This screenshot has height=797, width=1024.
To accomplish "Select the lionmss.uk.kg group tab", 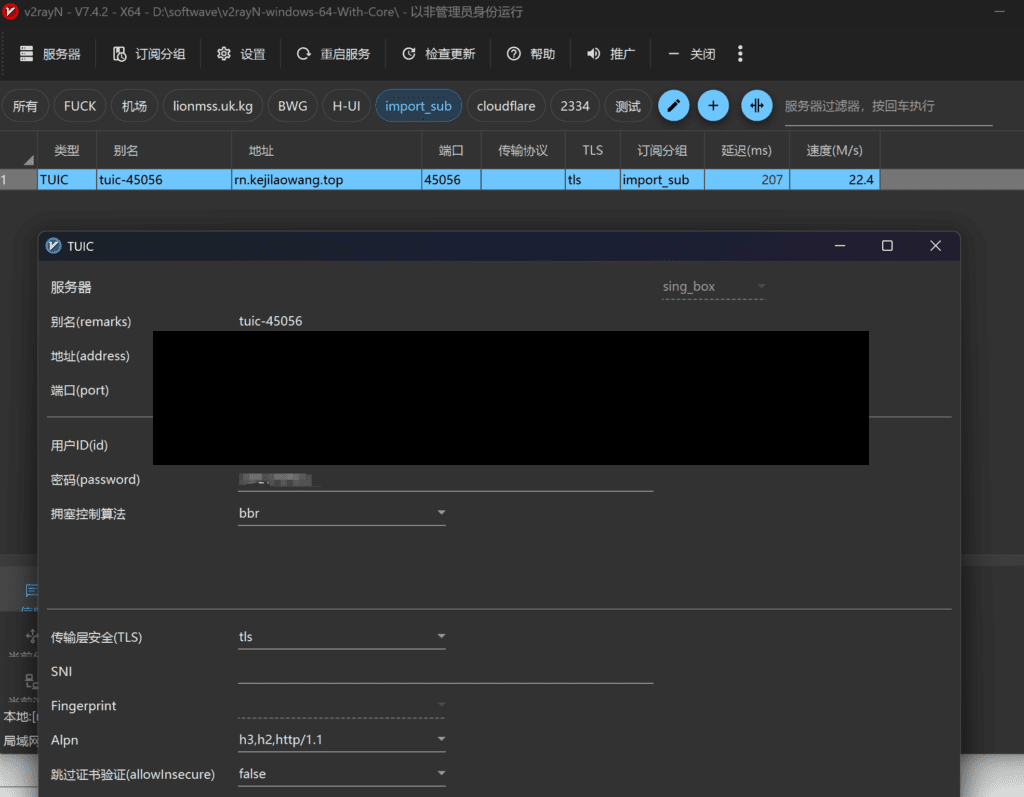I will tap(213, 106).
